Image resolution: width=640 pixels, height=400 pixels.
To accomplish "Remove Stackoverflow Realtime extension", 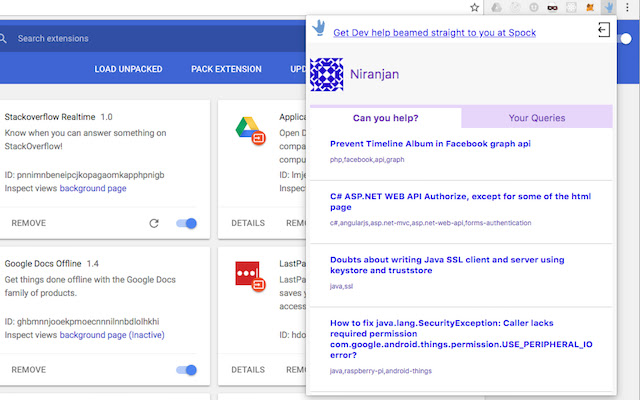I will tap(29, 223).
